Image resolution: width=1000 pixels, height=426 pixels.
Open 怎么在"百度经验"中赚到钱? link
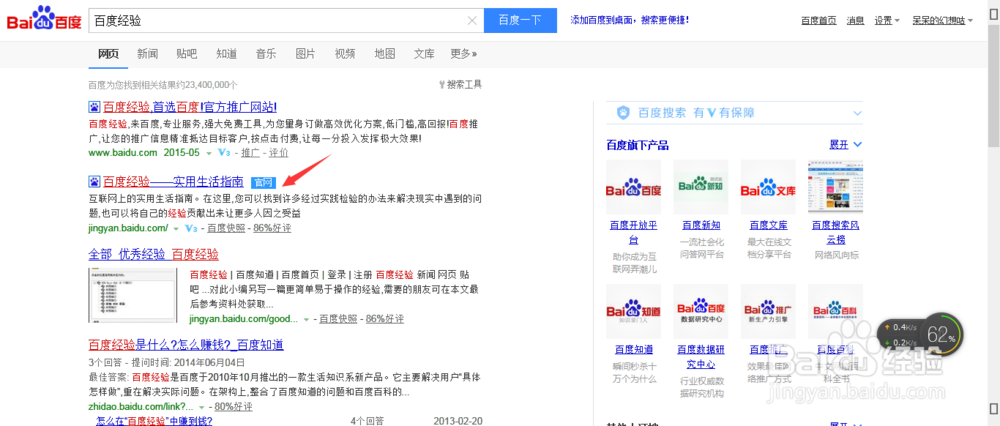[154, 421]
